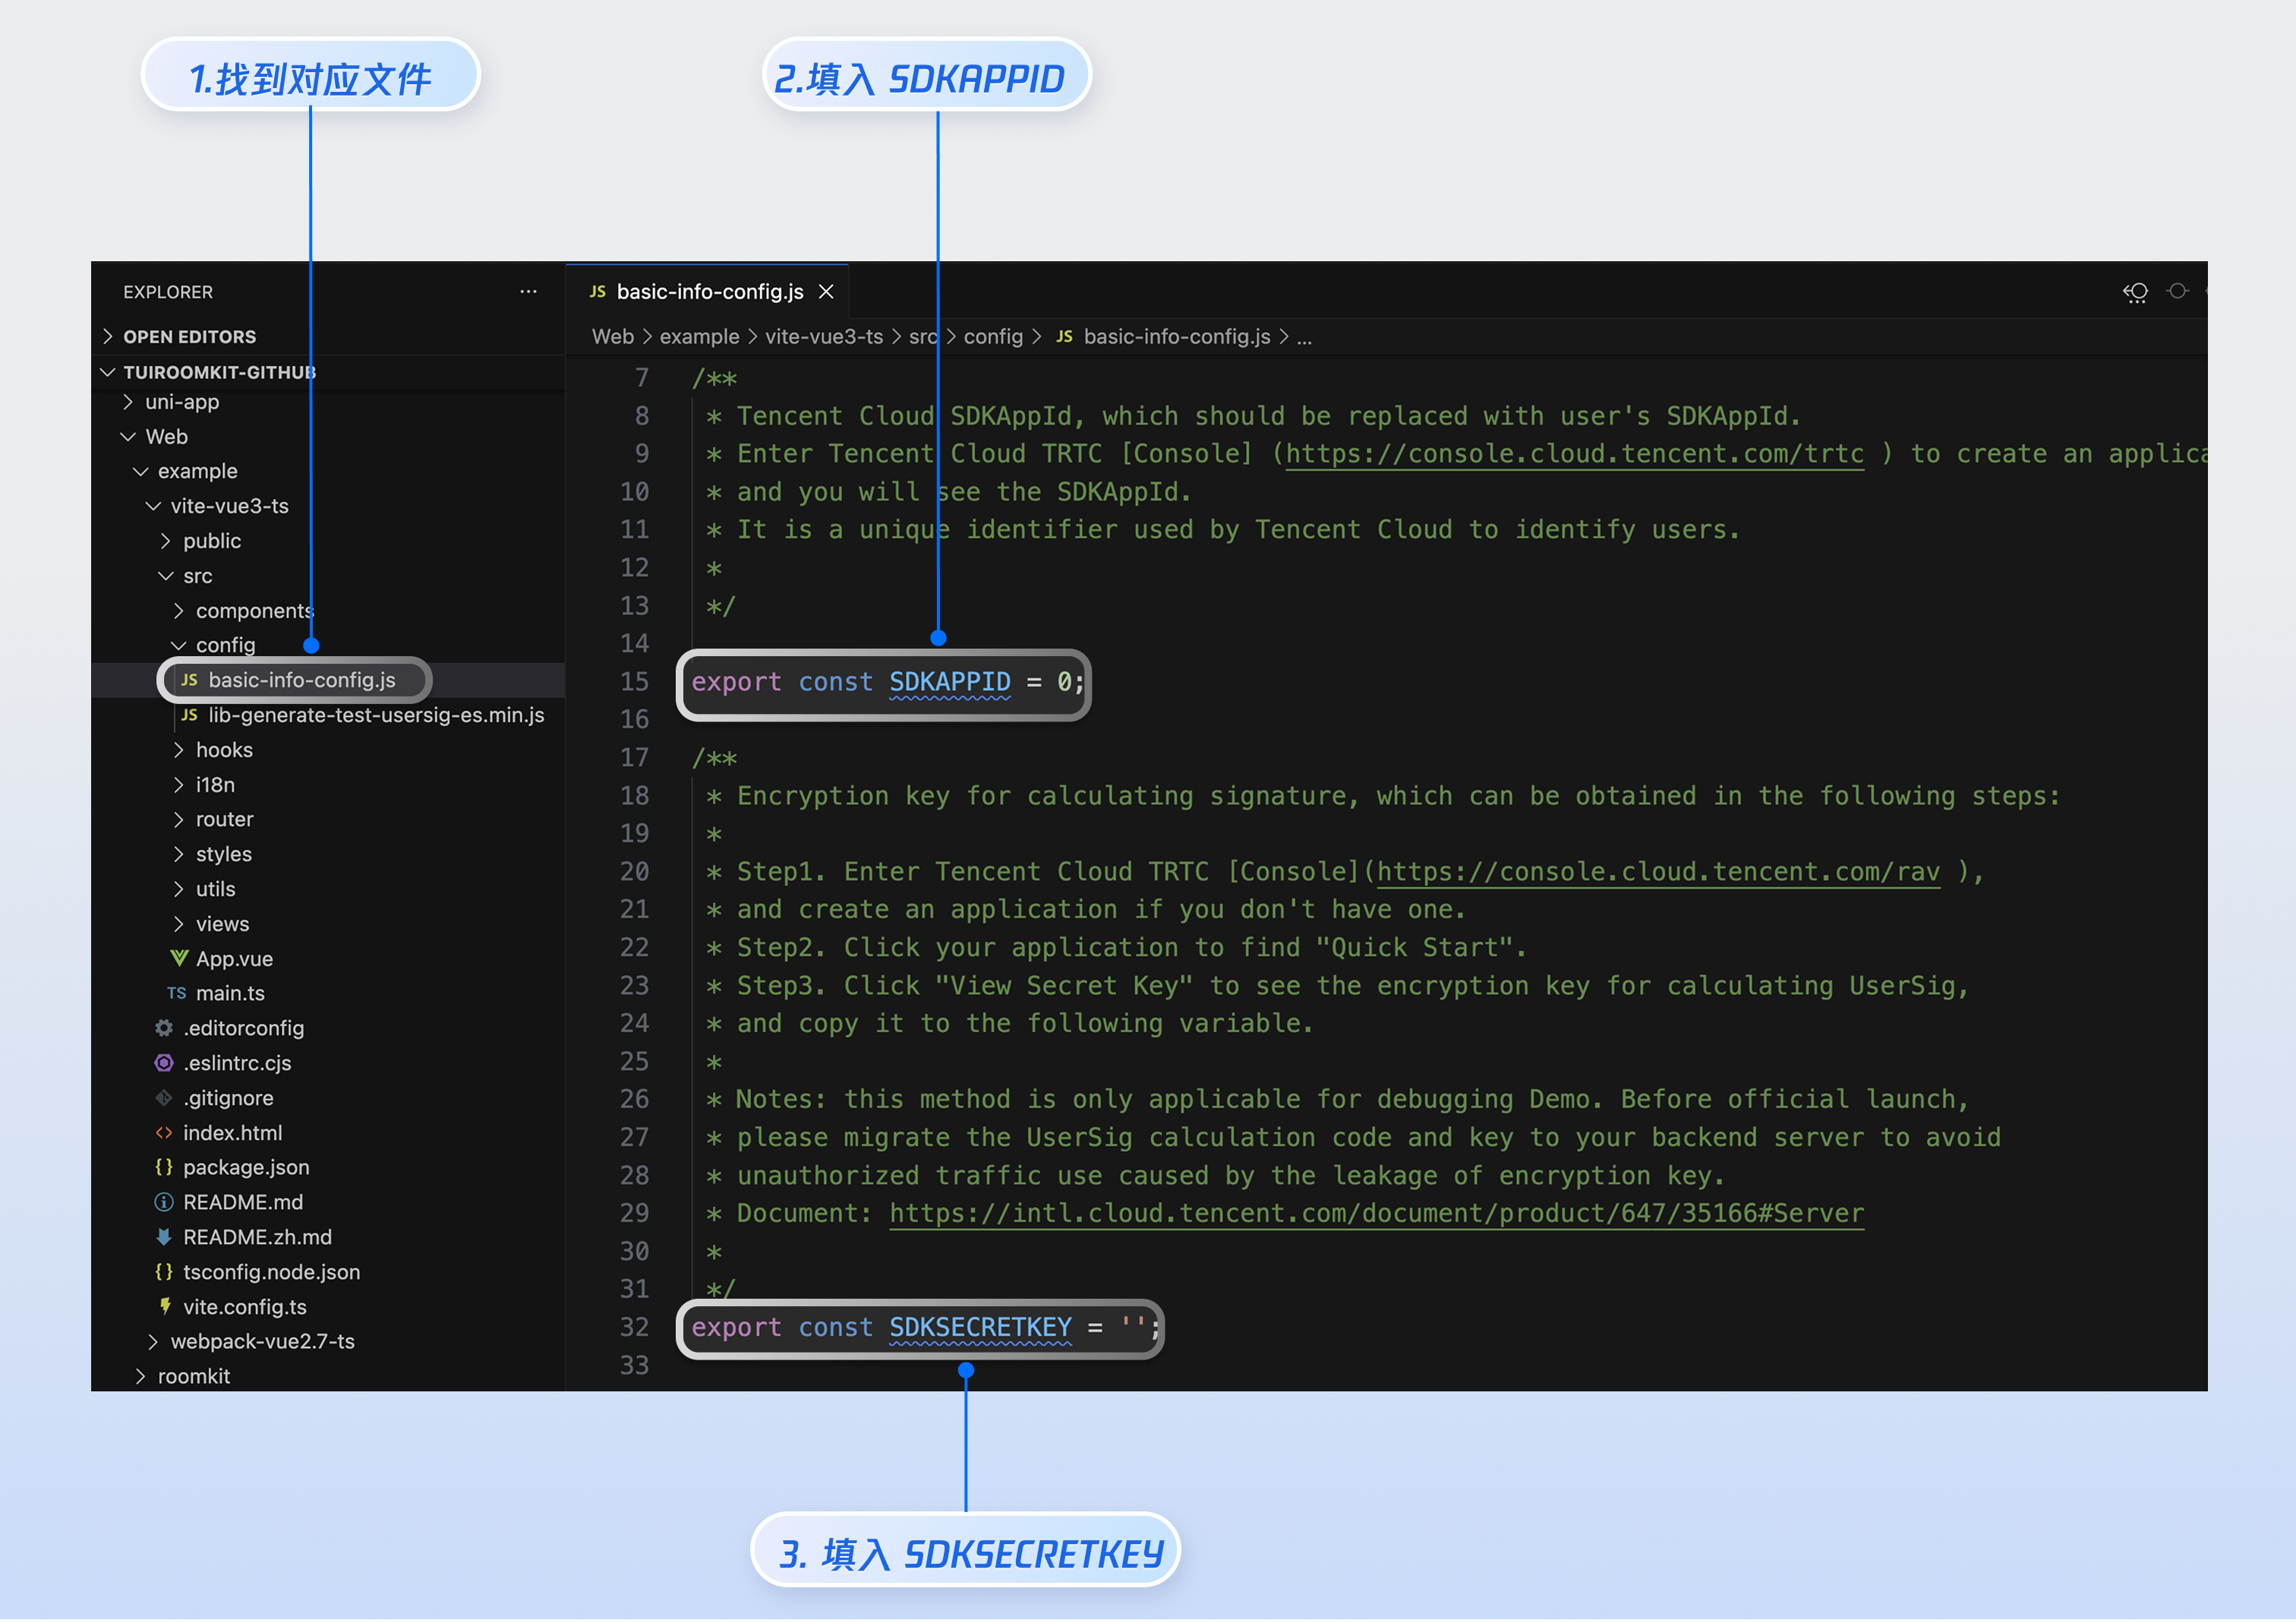
Task: Click the Explorer more actions ellipsis
Action: click(528, 292)
